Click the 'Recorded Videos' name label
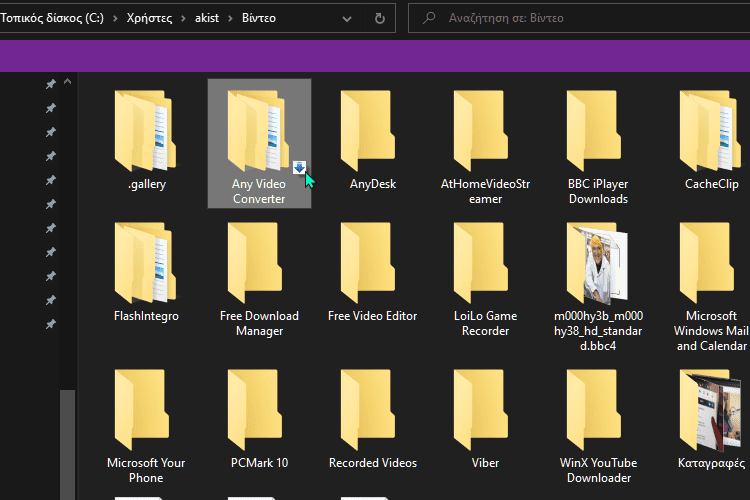This screenshot has width=750, height=500. point(373,463)
